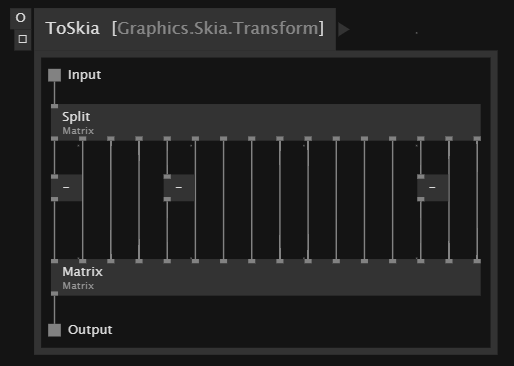Screen dimensions: 514x366
Task: Select the Split Matrix node
Action: [266, 122]
